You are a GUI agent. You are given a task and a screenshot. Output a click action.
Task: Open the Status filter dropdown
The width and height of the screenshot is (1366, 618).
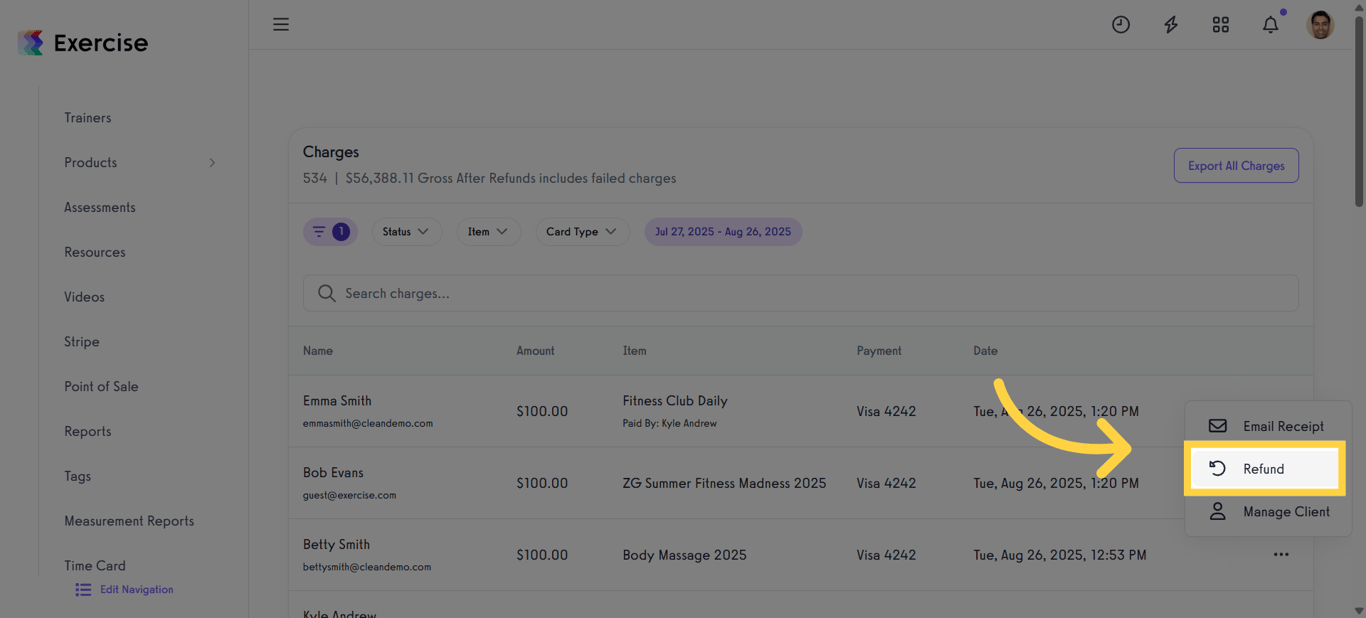coord(406,232)
